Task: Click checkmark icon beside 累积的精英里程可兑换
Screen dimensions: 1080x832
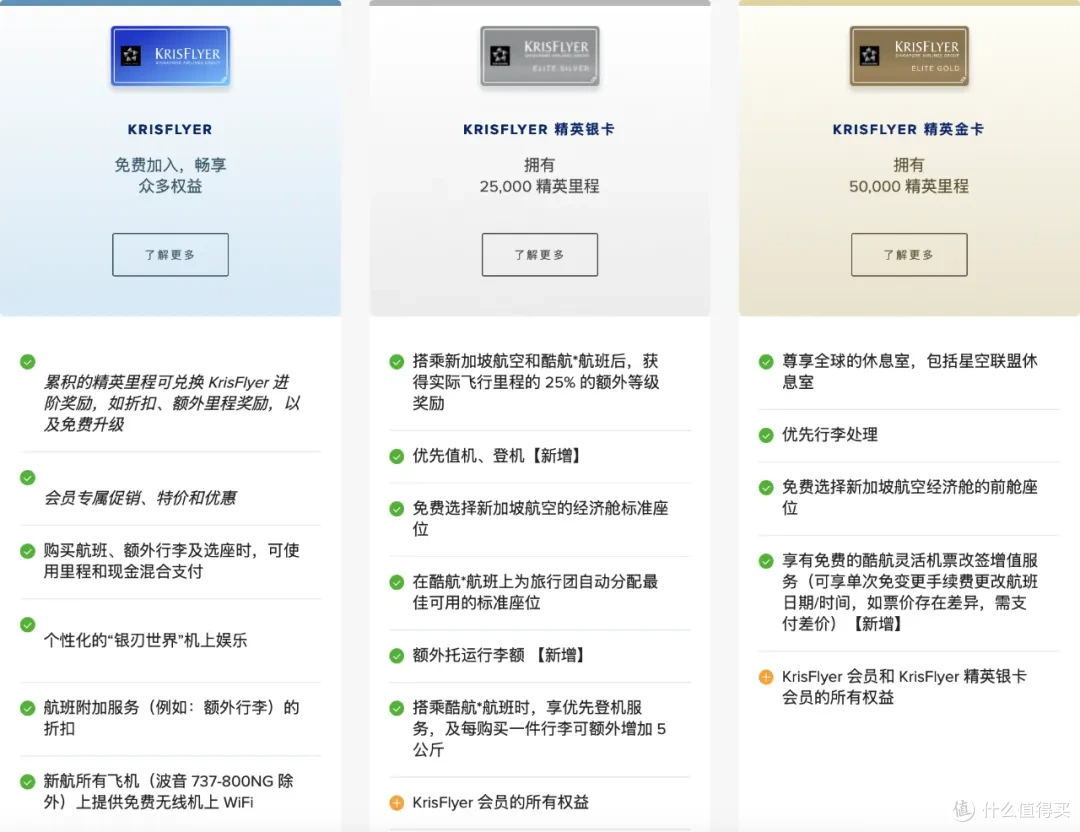Action: click(28, 362)
